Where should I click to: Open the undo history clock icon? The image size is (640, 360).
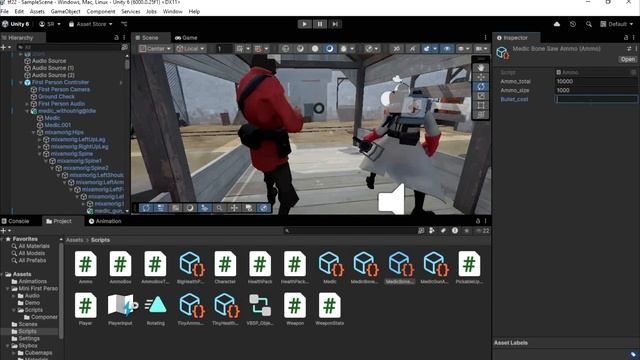click(573, 24)
